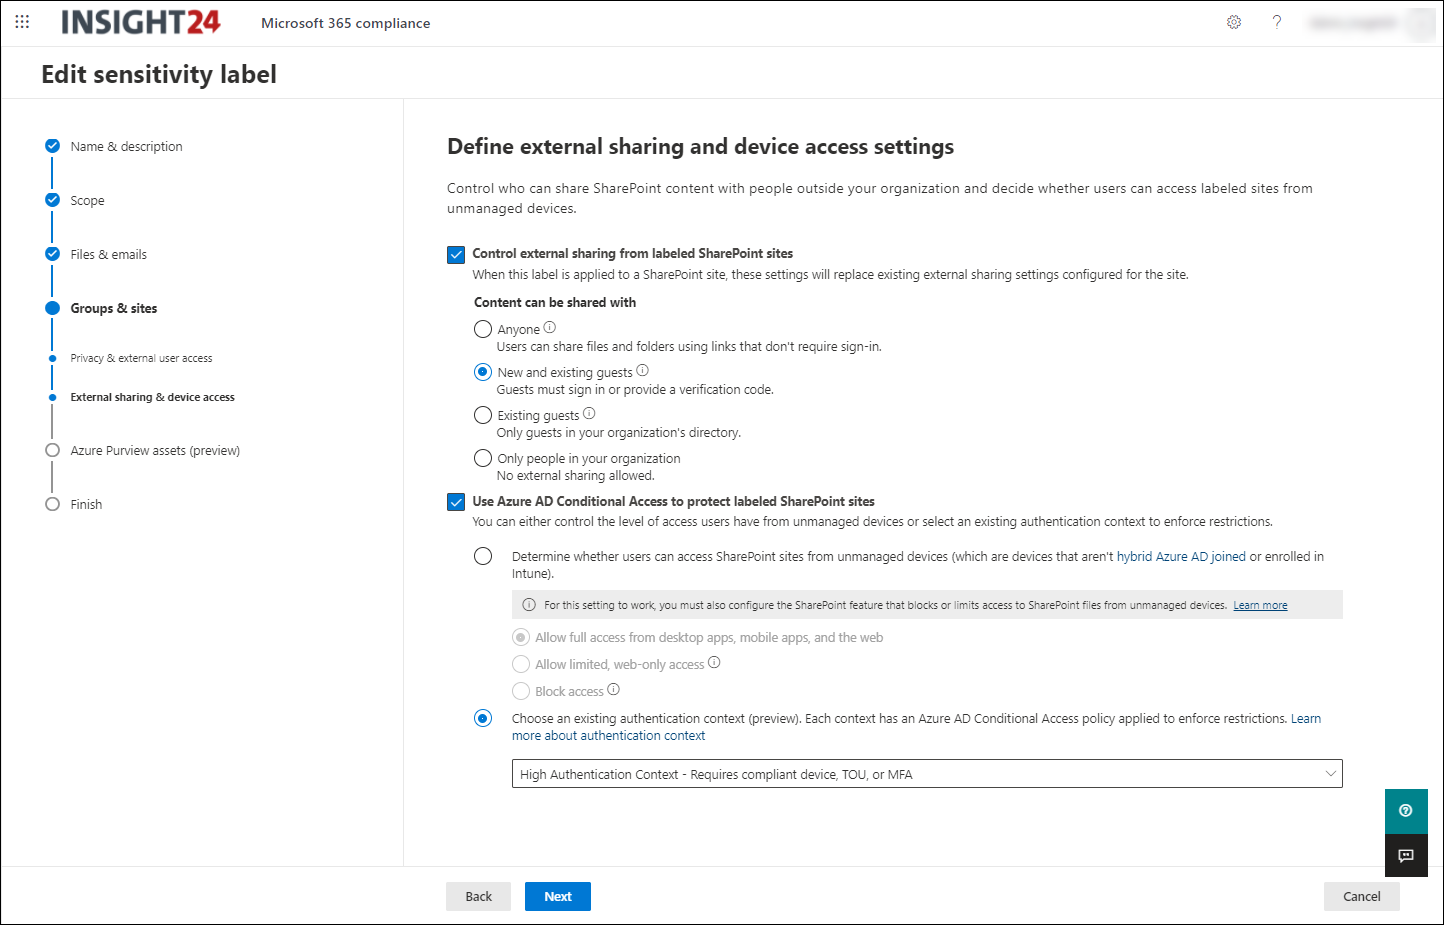
Task: Click the Next button
Action: pyautogui.click(x=558, y=896)
